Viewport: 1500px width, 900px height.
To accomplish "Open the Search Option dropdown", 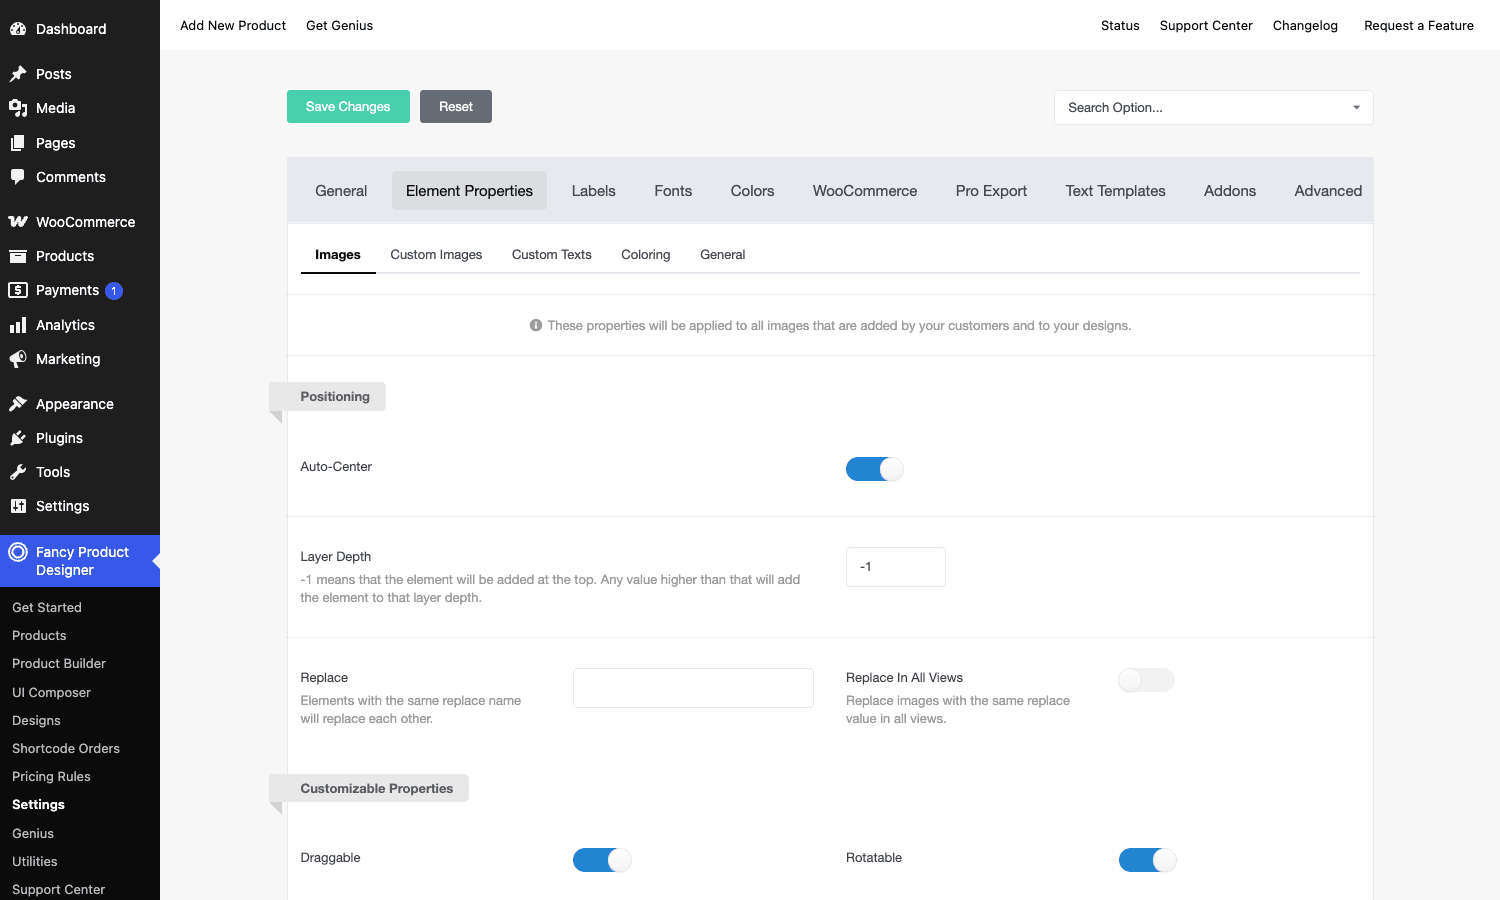I will click(1213, 107).
